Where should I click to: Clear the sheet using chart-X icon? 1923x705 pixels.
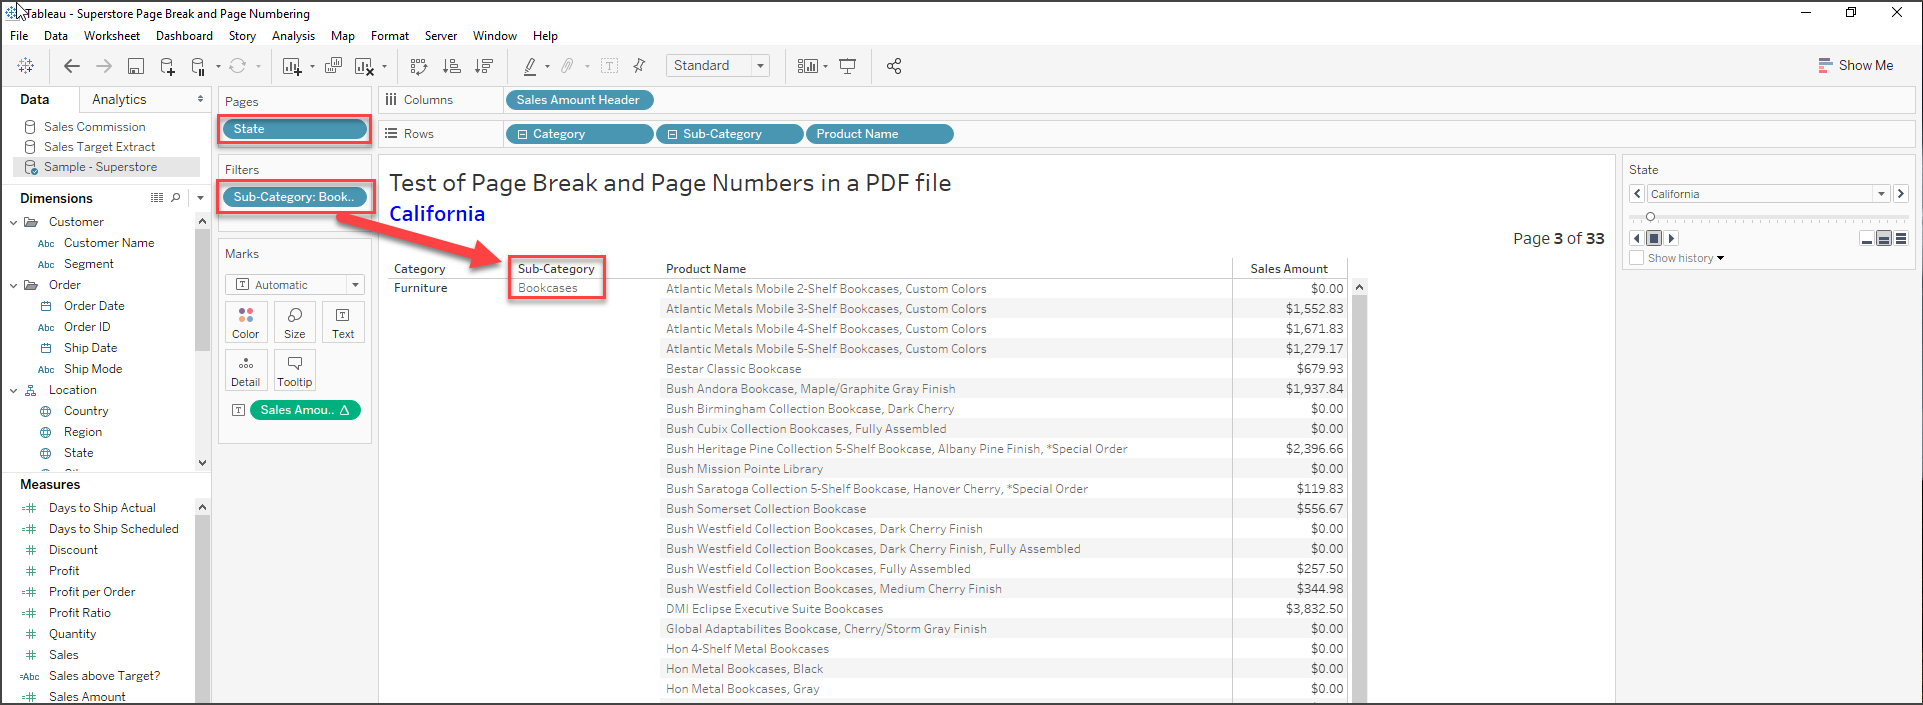tap(364, 66)
